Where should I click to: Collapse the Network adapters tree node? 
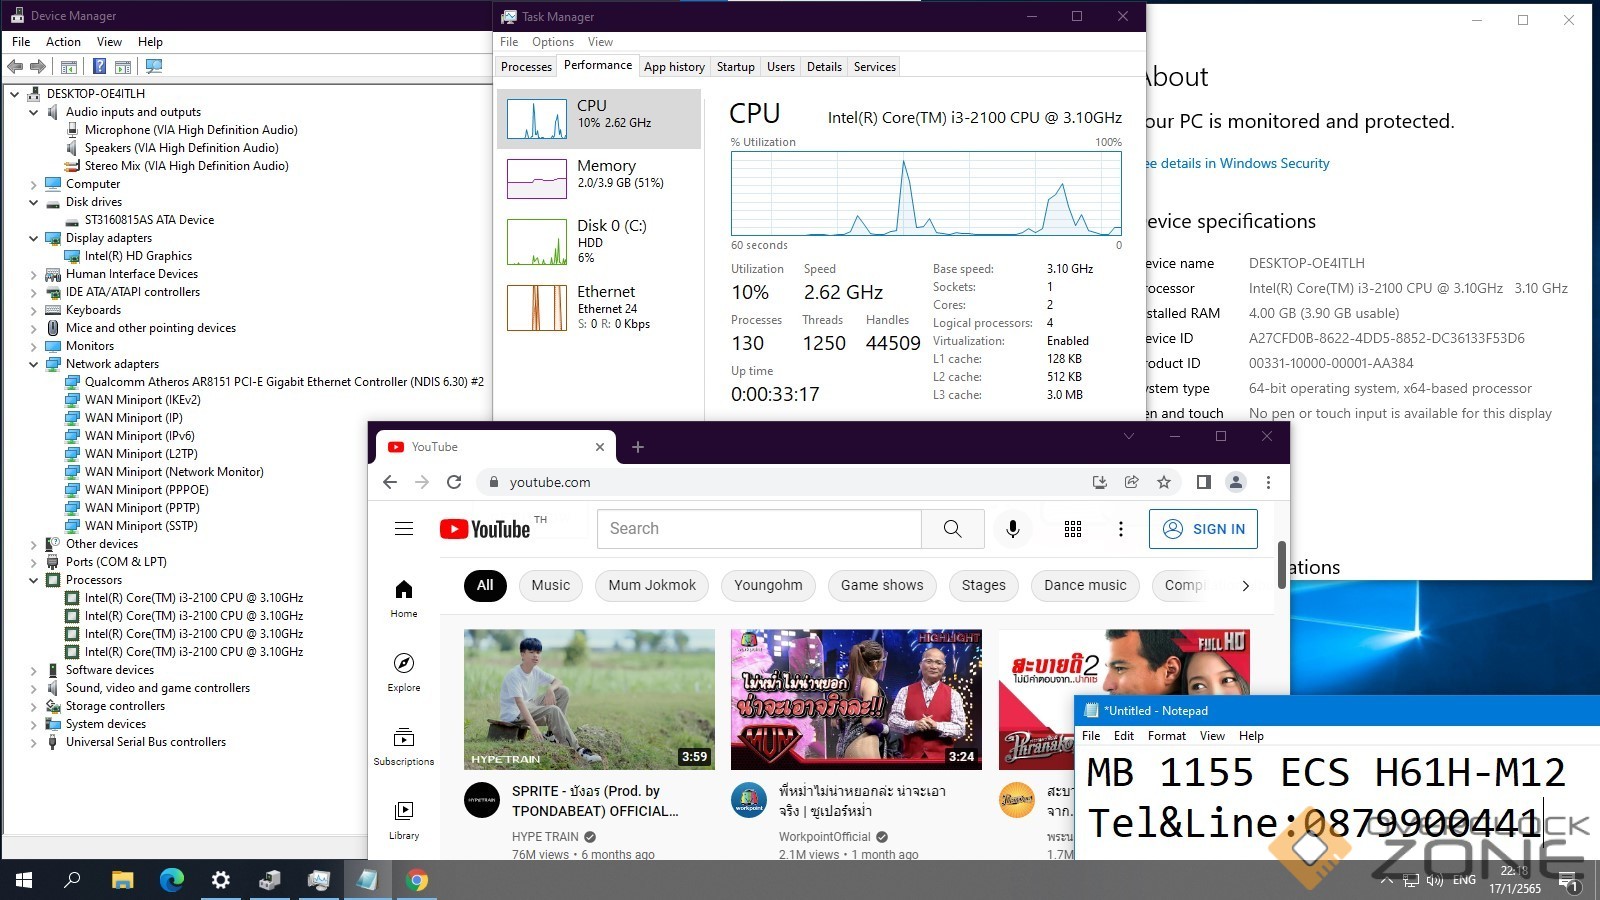[33, 364]
